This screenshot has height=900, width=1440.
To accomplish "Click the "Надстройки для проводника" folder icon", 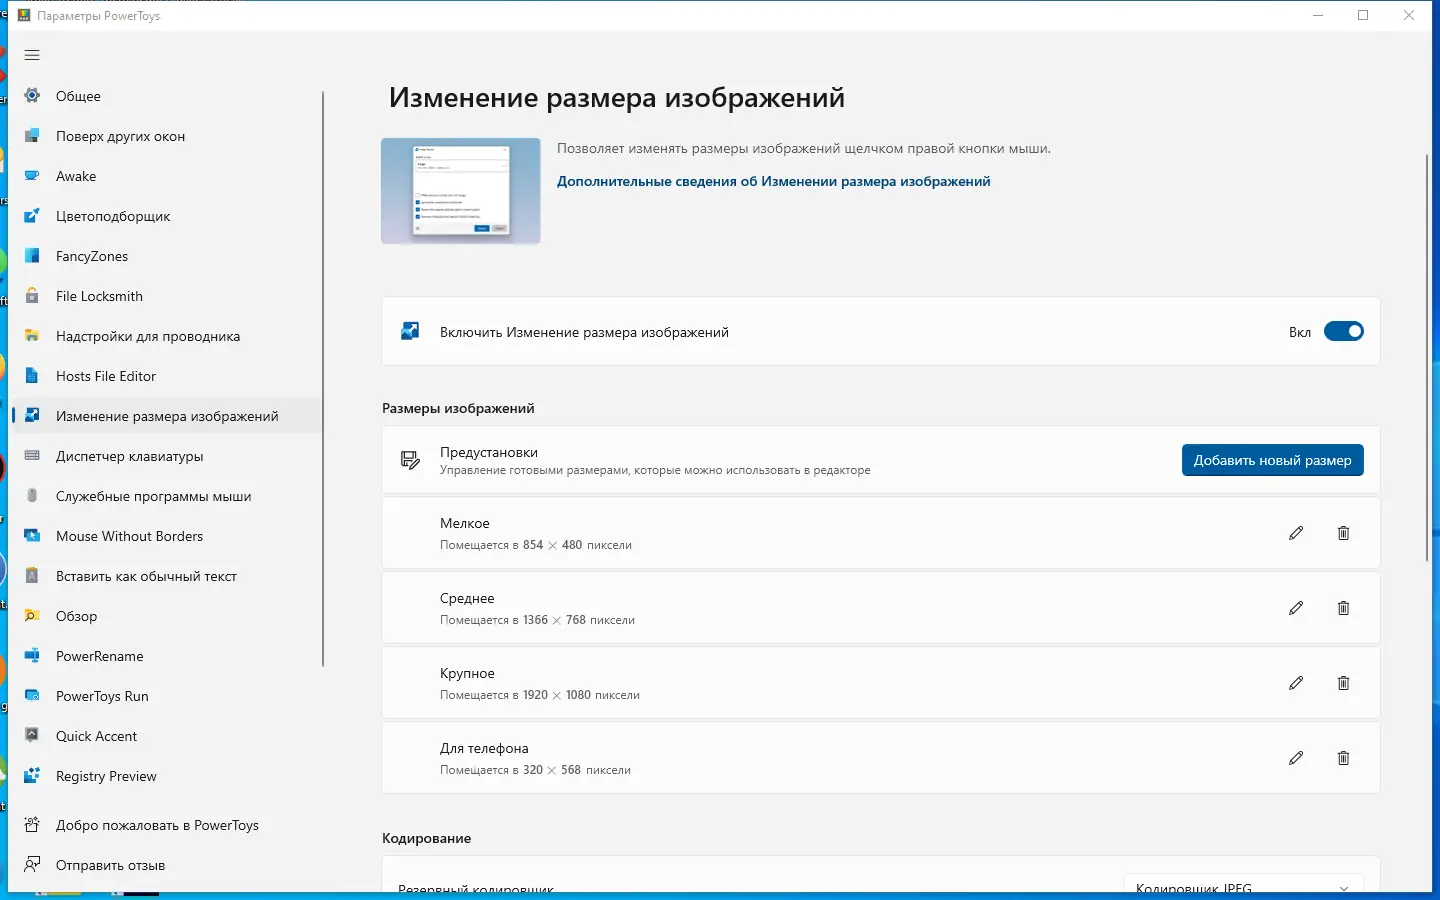I will (x=32, y=336).
